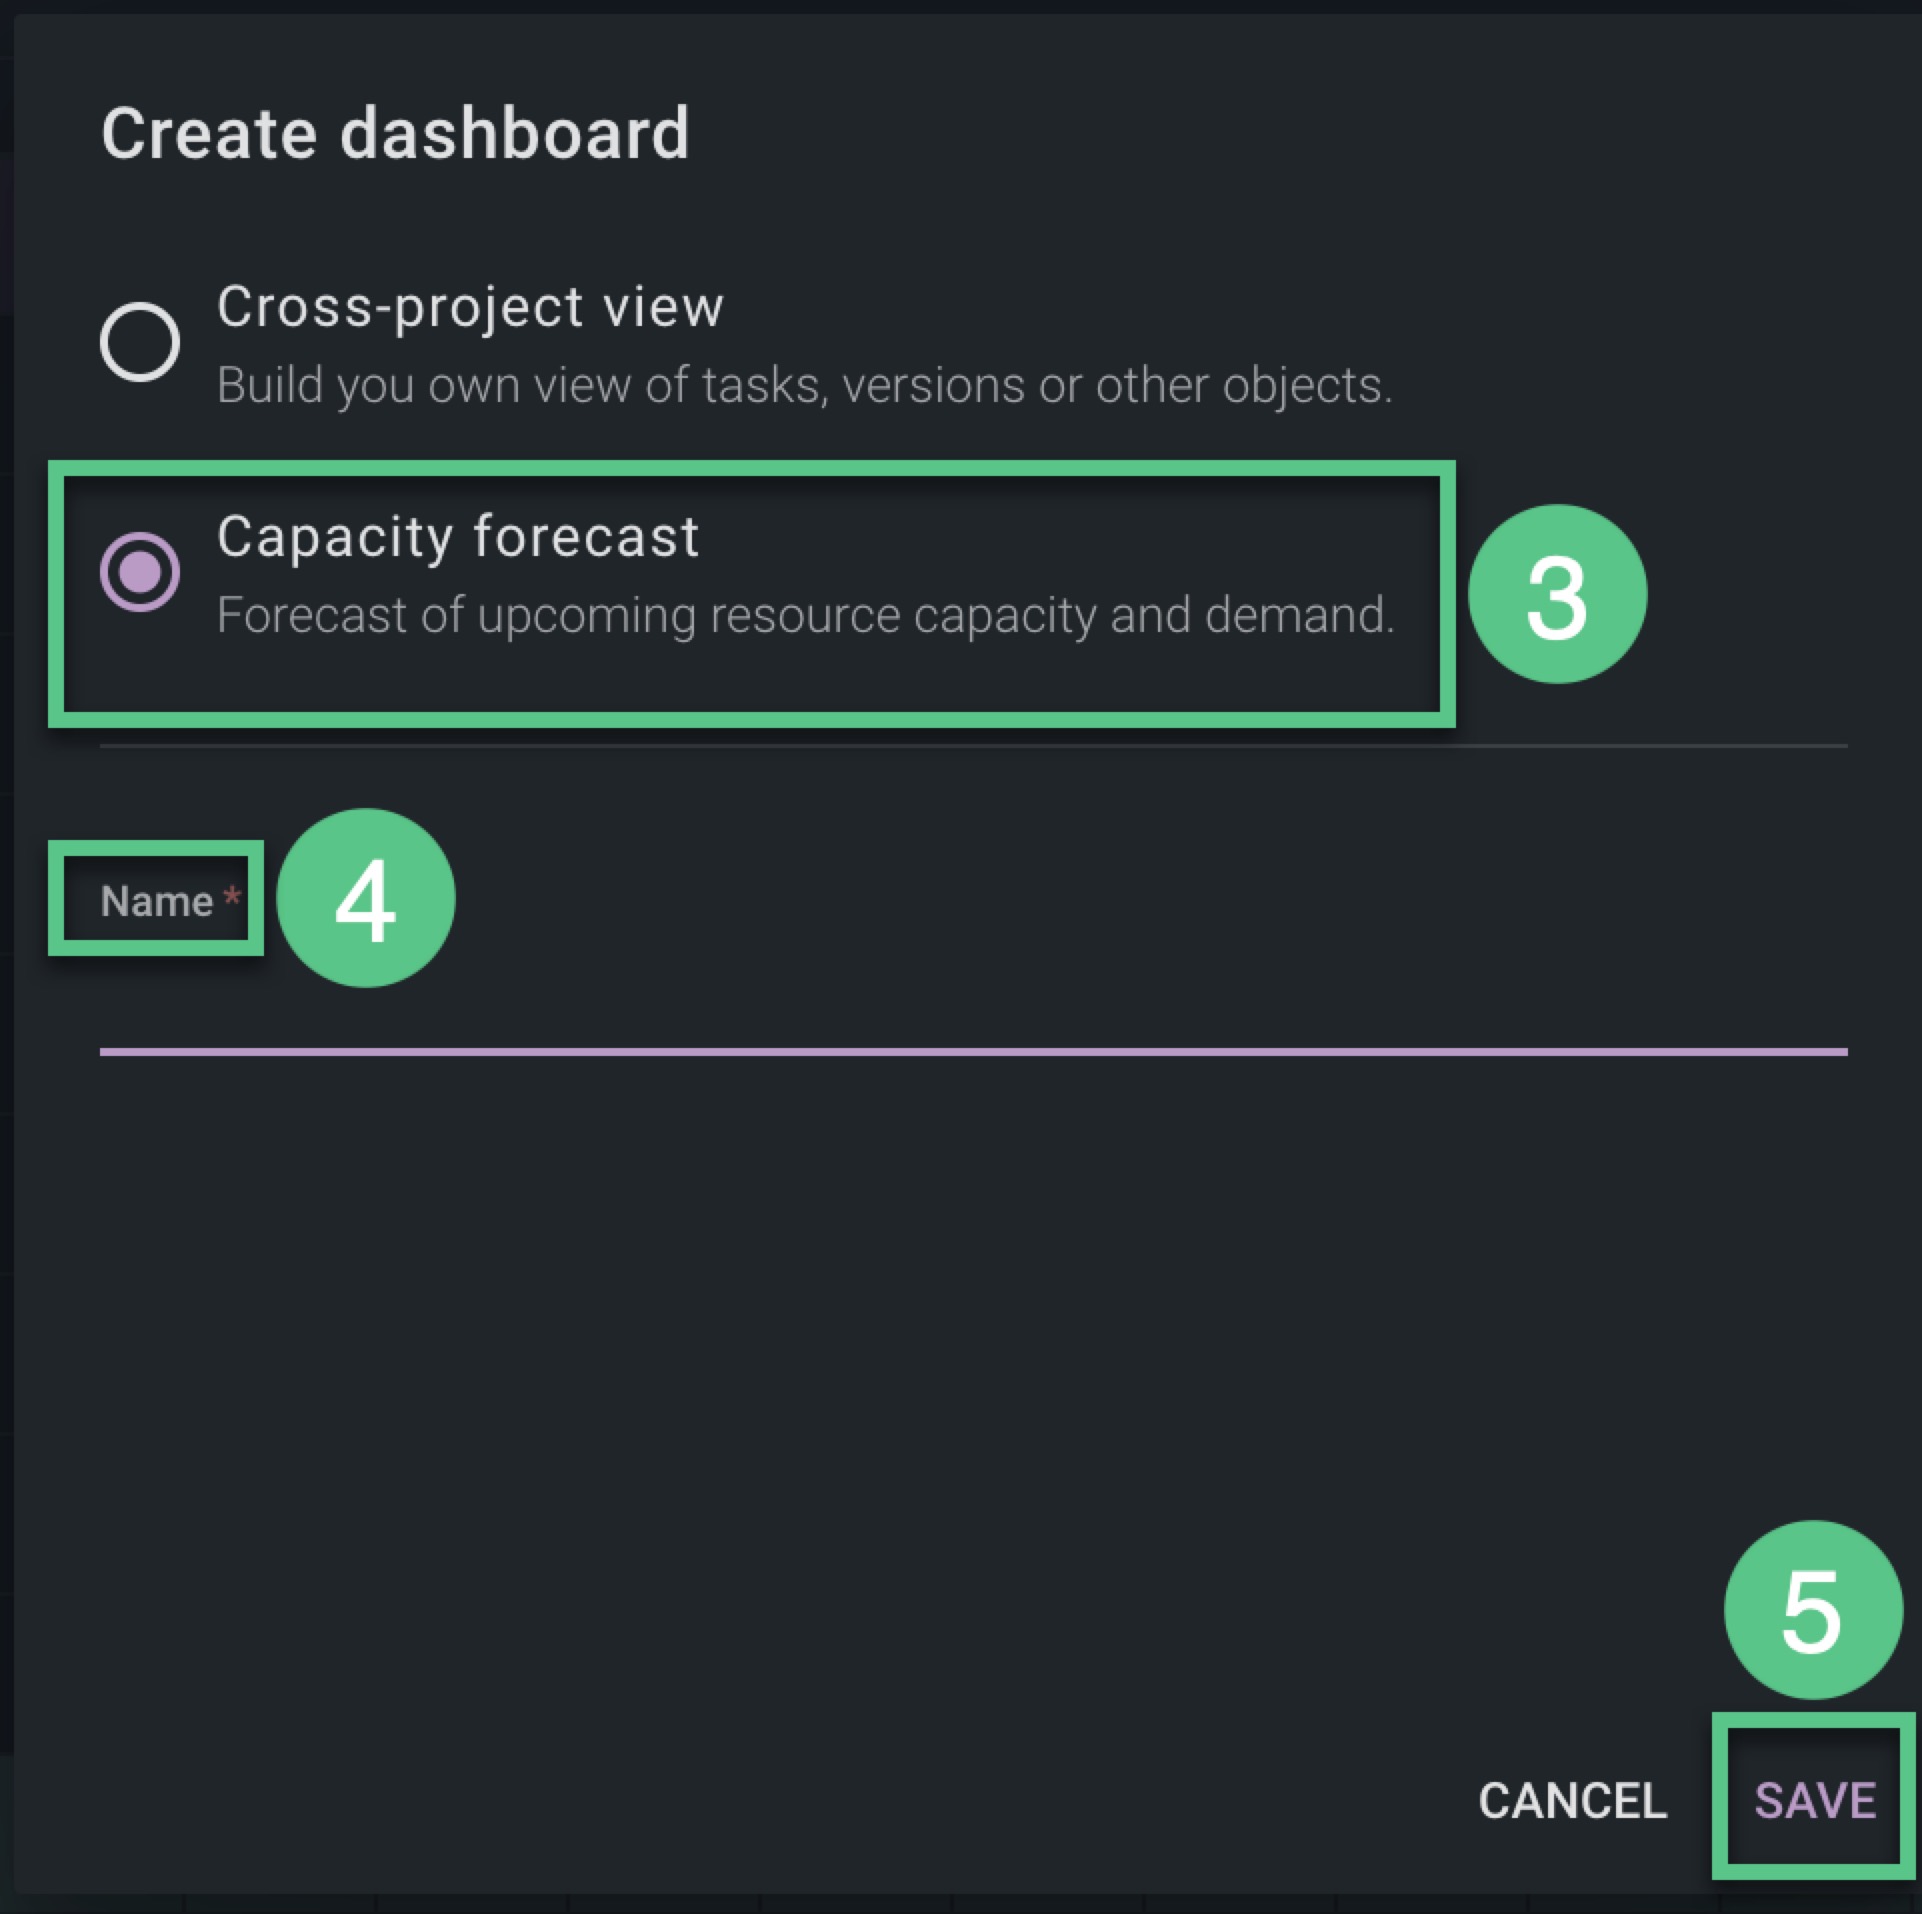Click the green step 5 badge

1812,1610
